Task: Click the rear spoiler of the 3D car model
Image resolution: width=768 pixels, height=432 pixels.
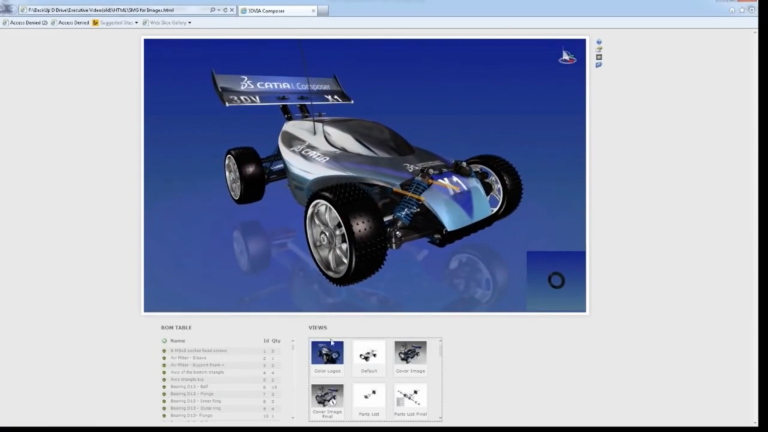Action: tap(282, 88)
